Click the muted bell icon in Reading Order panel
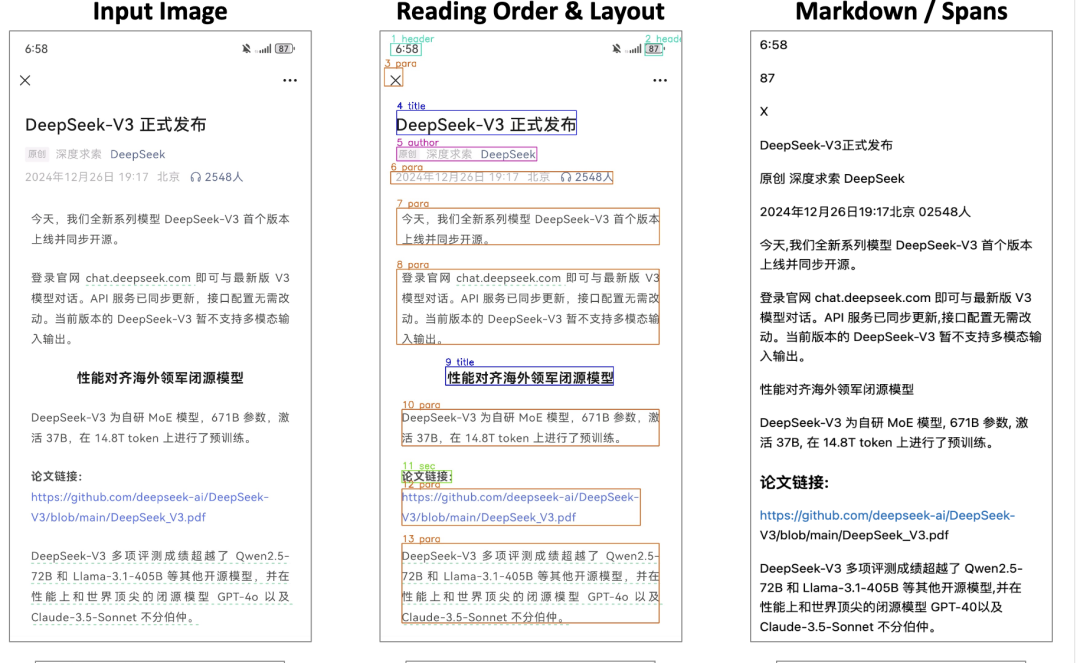 pyautogui.click(x=616, y=49)
